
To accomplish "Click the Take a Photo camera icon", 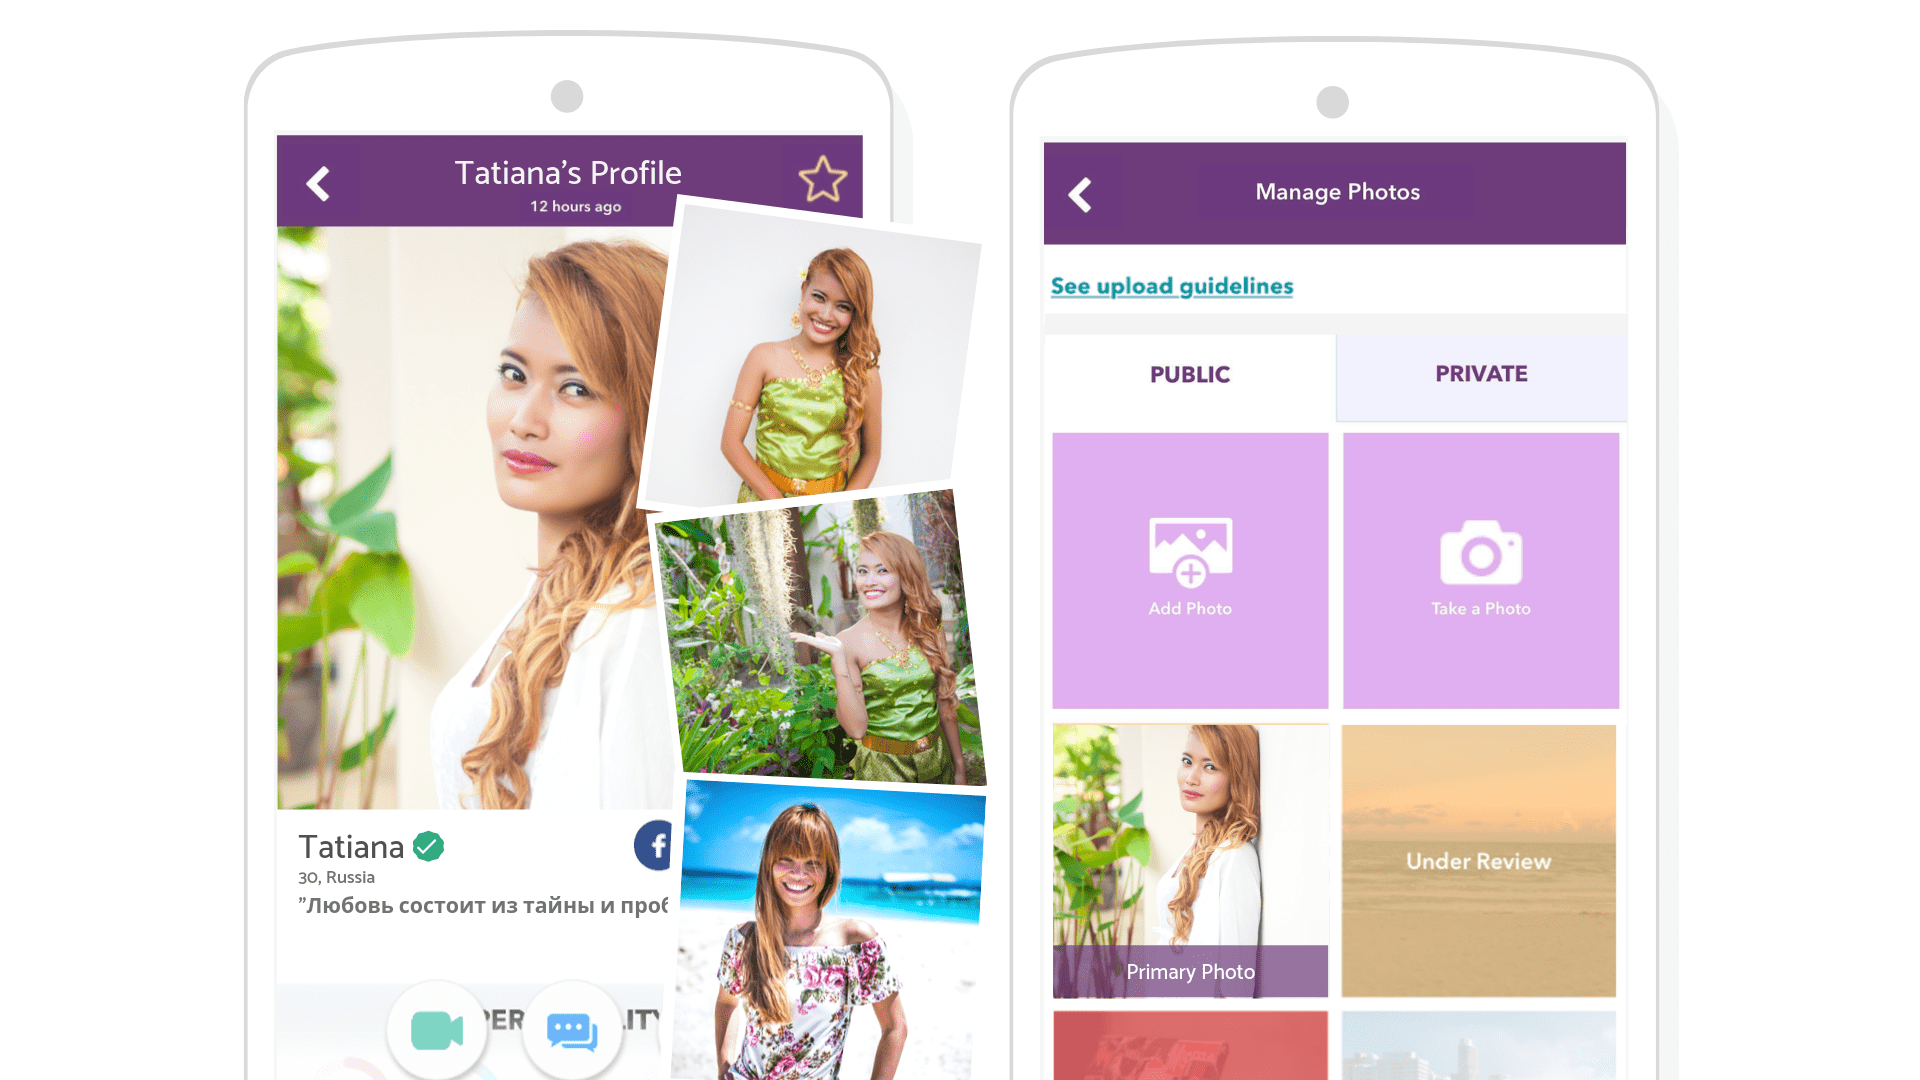I will [x=1480, y=553].
